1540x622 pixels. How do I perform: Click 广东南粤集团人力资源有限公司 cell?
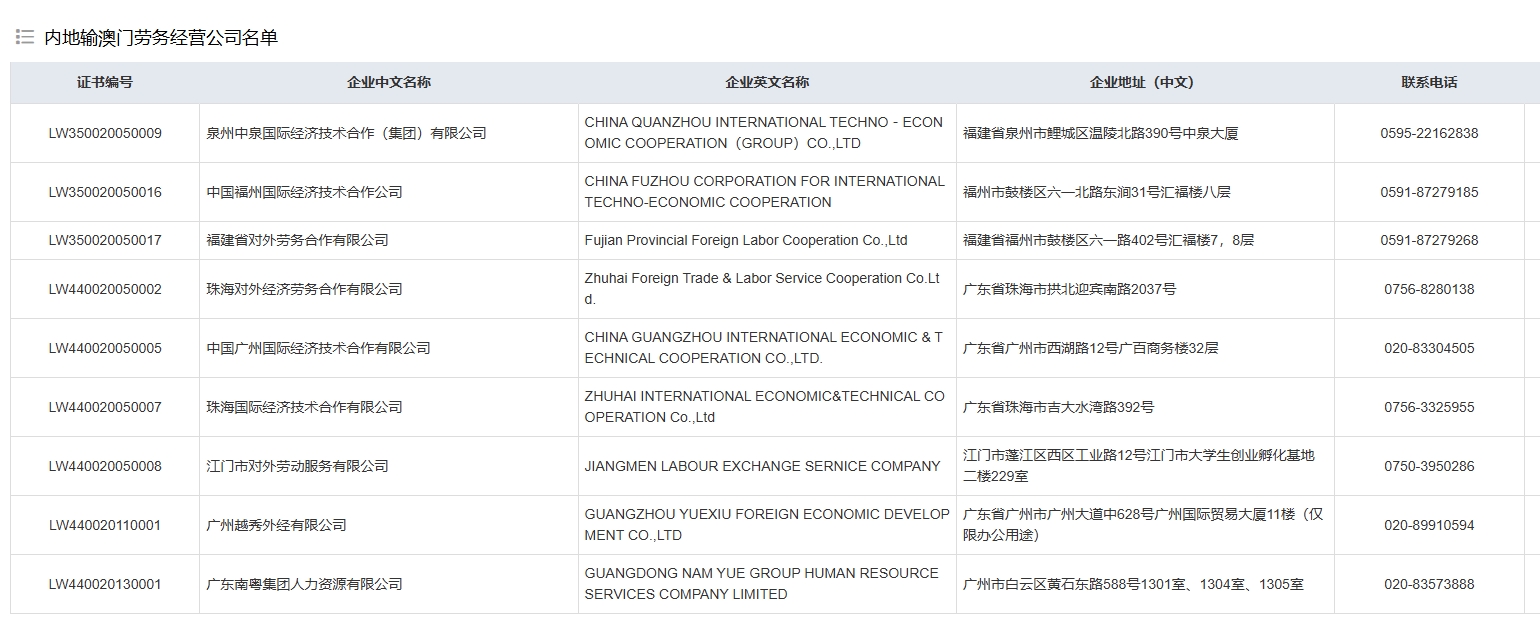click(x=304, y=584)
